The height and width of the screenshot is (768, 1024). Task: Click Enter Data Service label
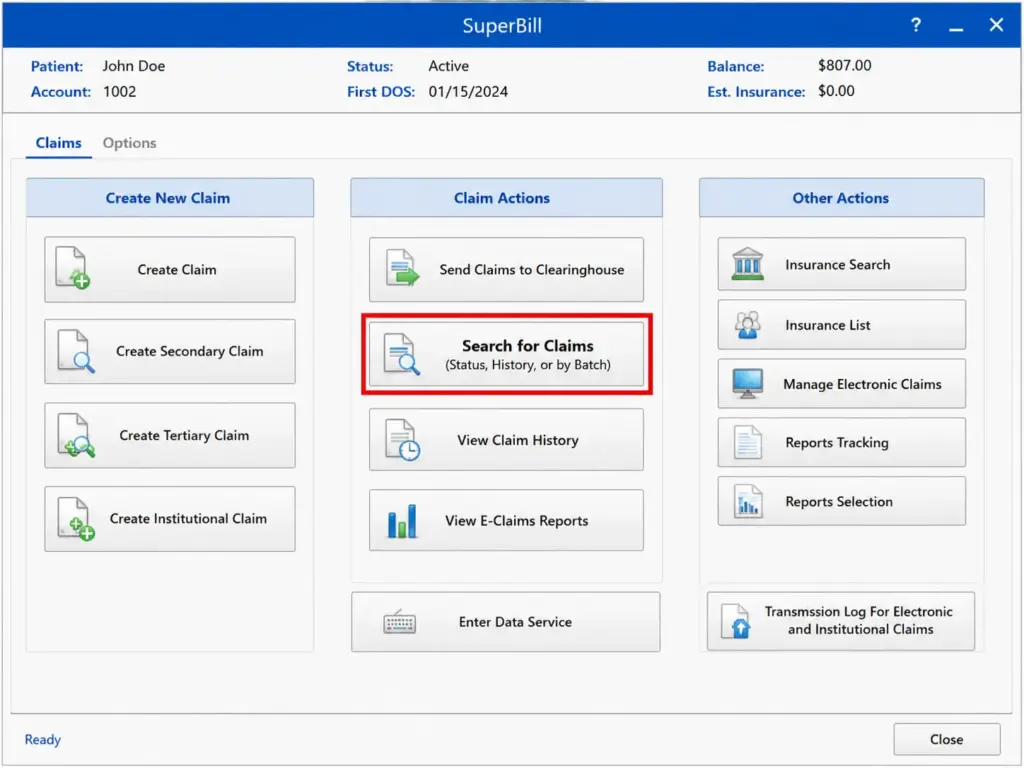coord(515,622)
